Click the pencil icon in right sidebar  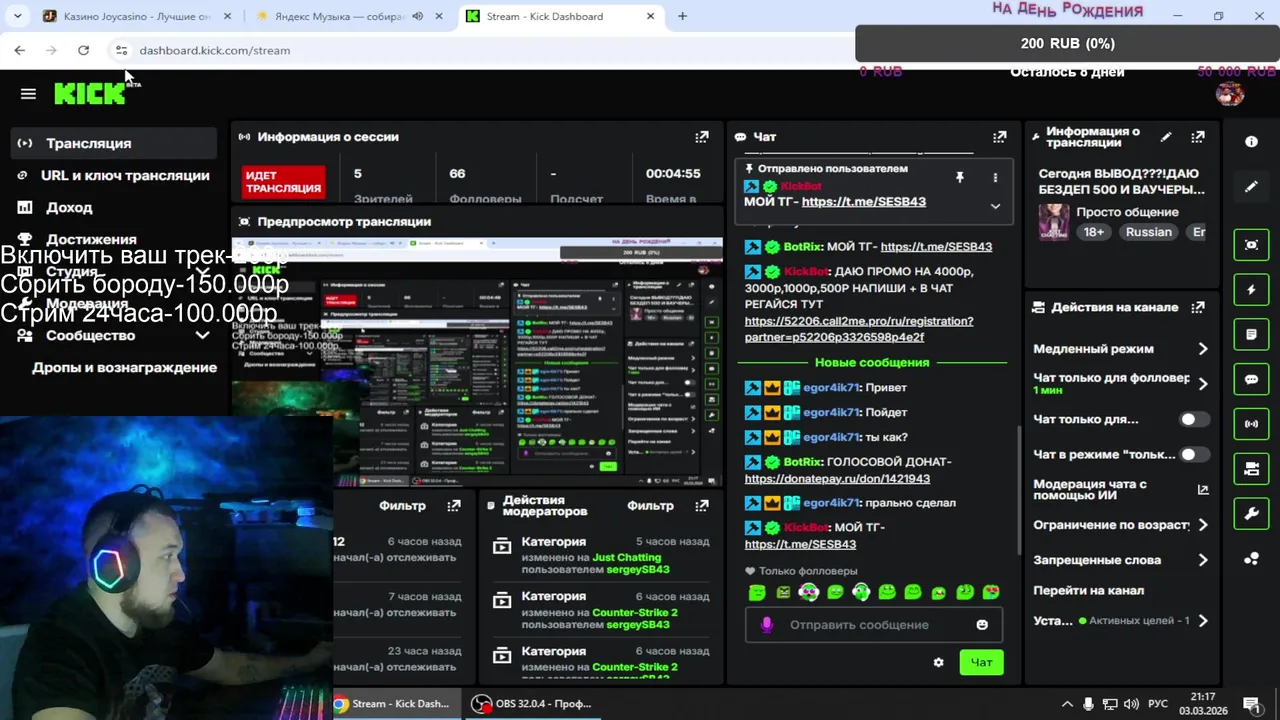point(1251,187)
